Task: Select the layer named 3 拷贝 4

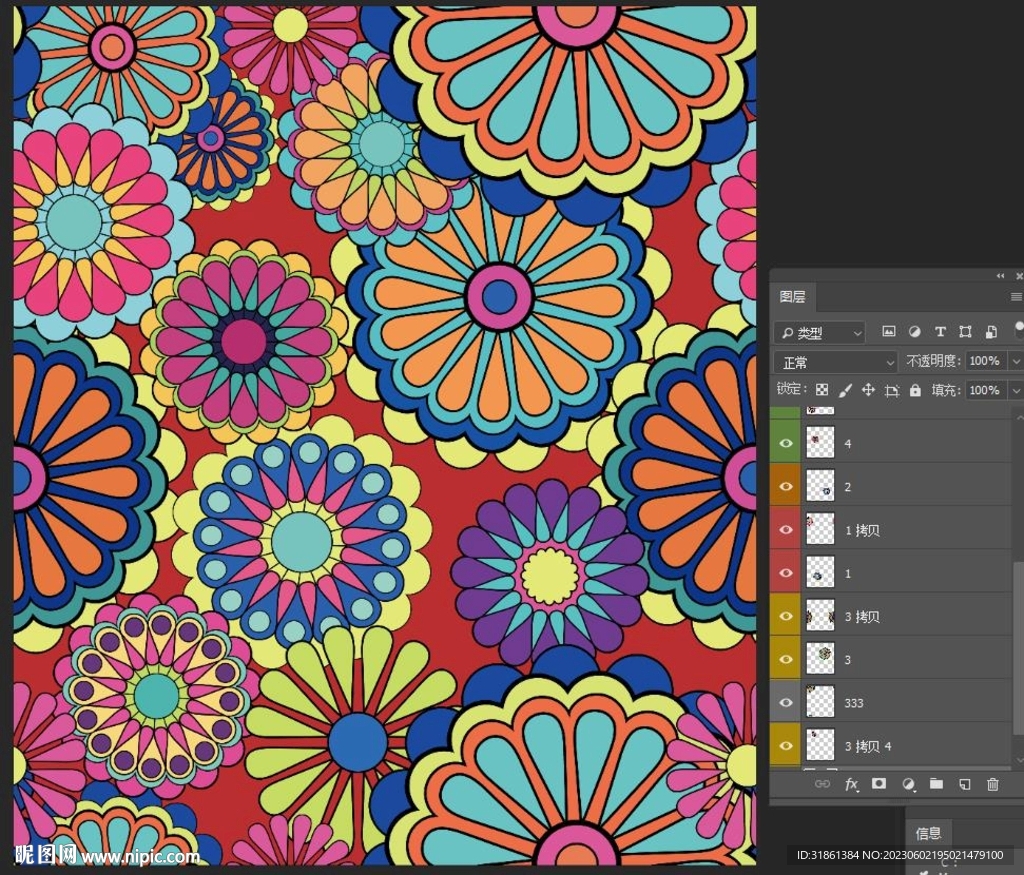Action: [x=868, y=746]
